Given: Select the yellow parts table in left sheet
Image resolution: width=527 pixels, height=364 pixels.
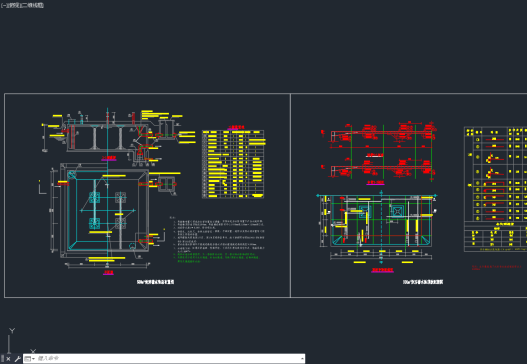Looking at the screenshot, I should point(233,164).
